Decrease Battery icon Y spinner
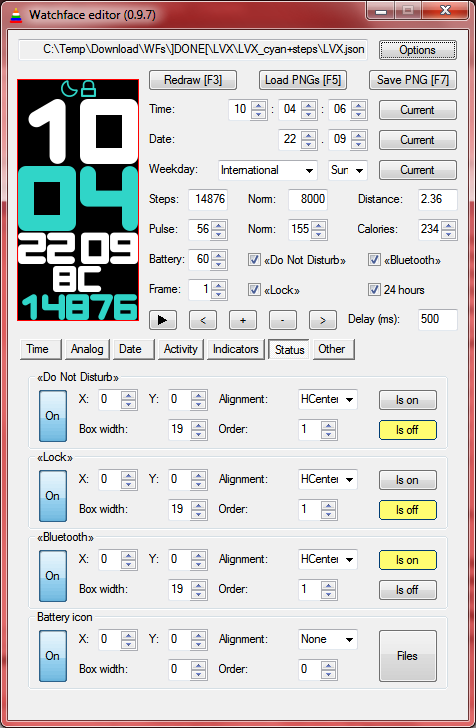Screen dimensions: 476x728 (199, 644)
